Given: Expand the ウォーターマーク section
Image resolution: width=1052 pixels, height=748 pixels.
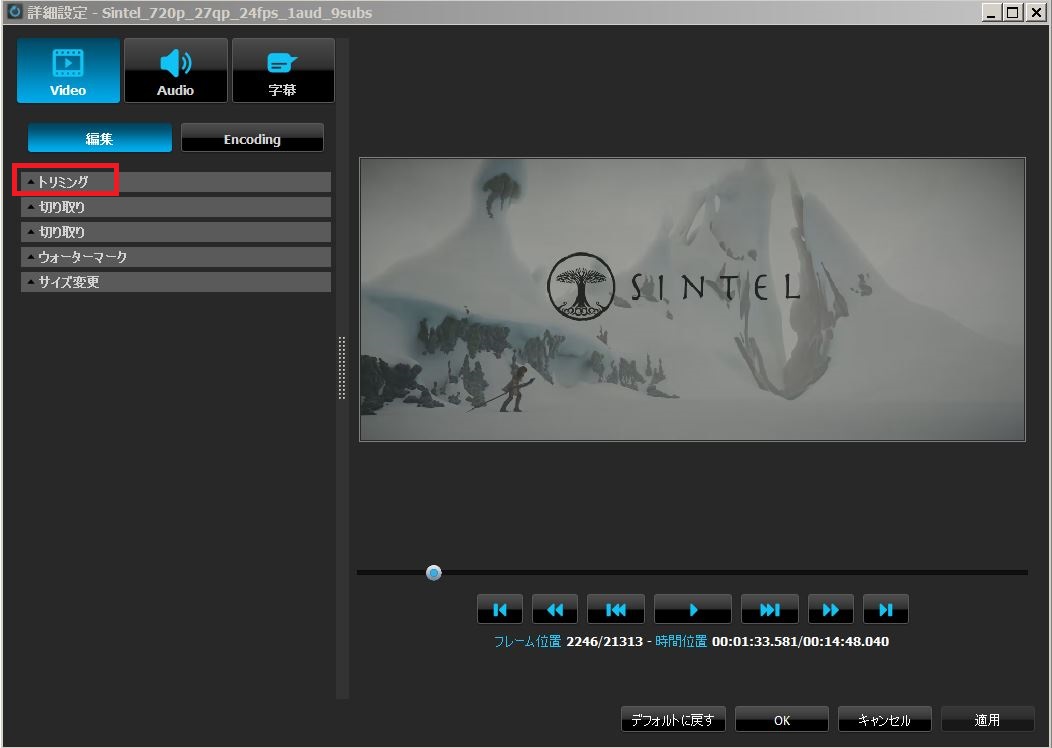Looking at the screenshot, I should pyautogui.click(x=176, y=257).
